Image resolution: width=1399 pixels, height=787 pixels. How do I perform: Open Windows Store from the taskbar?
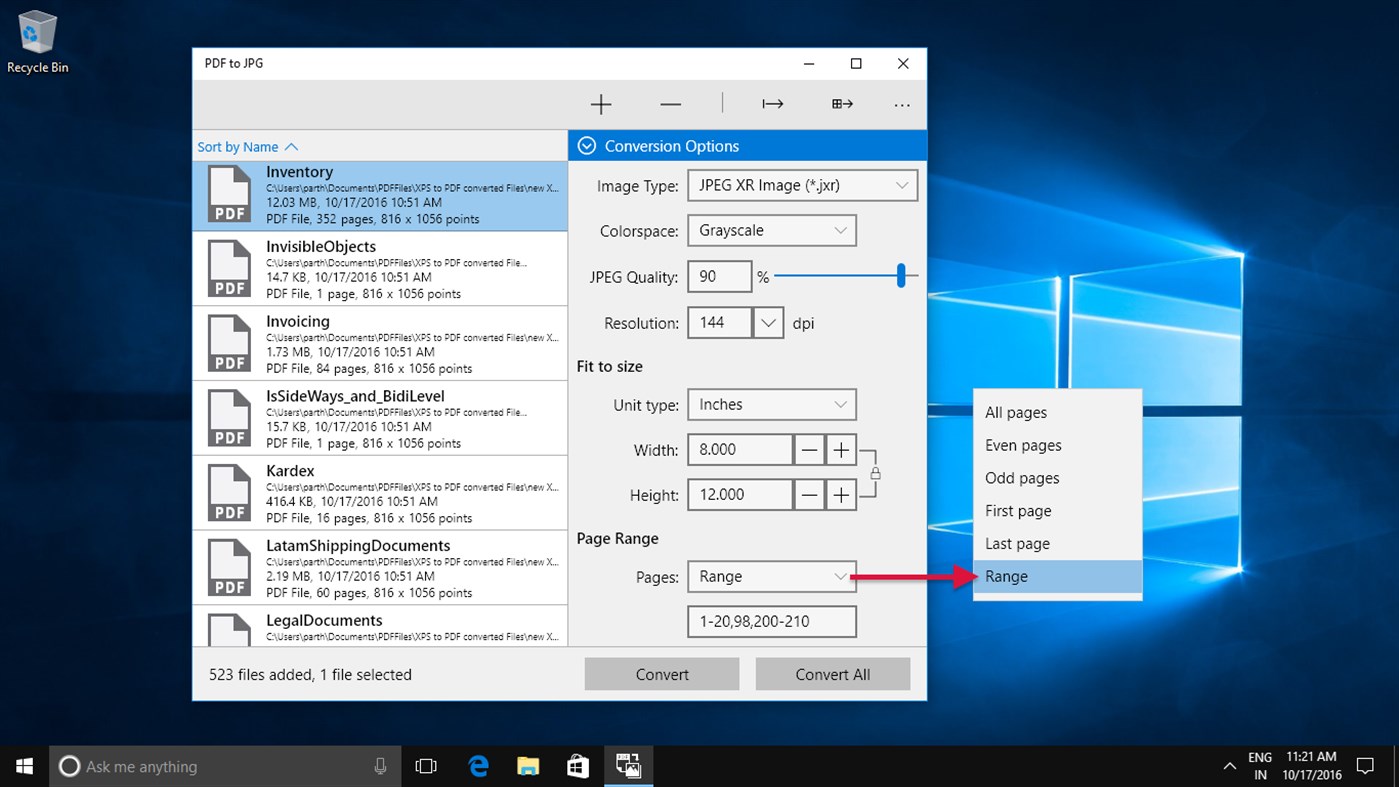point(578,766)
